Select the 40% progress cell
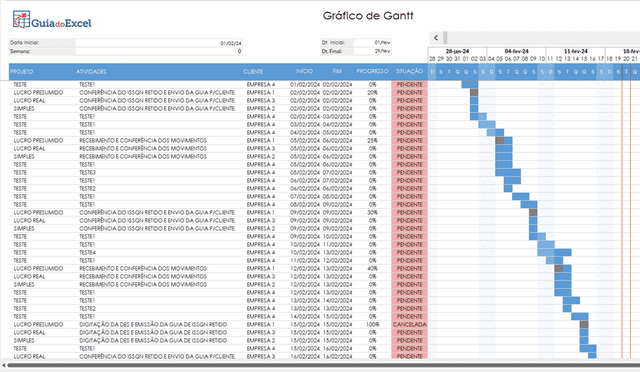Viewport: 640px width, 372px height. coord(372,269)
